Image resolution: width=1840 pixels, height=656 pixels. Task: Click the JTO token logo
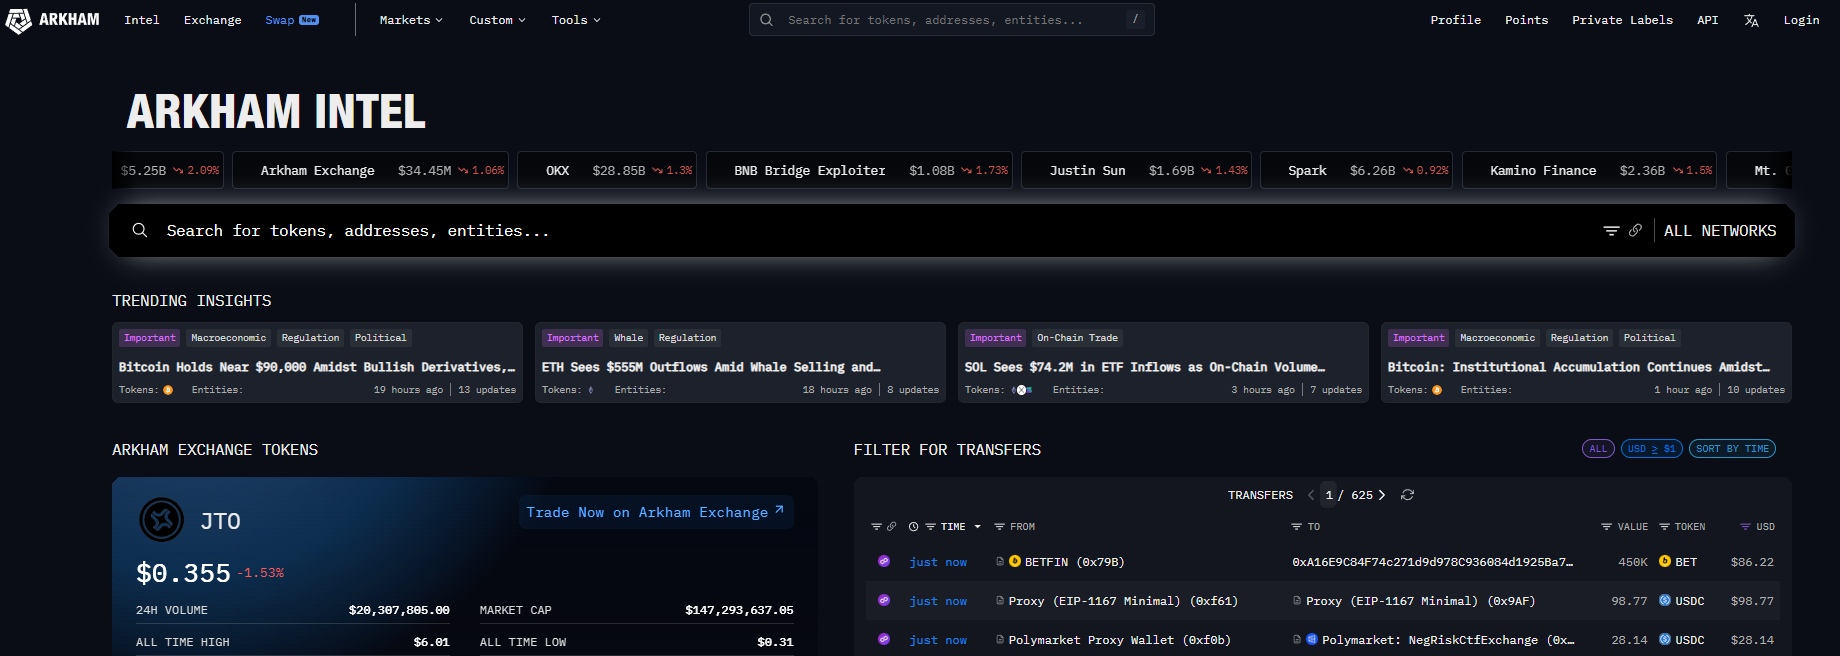161,520
